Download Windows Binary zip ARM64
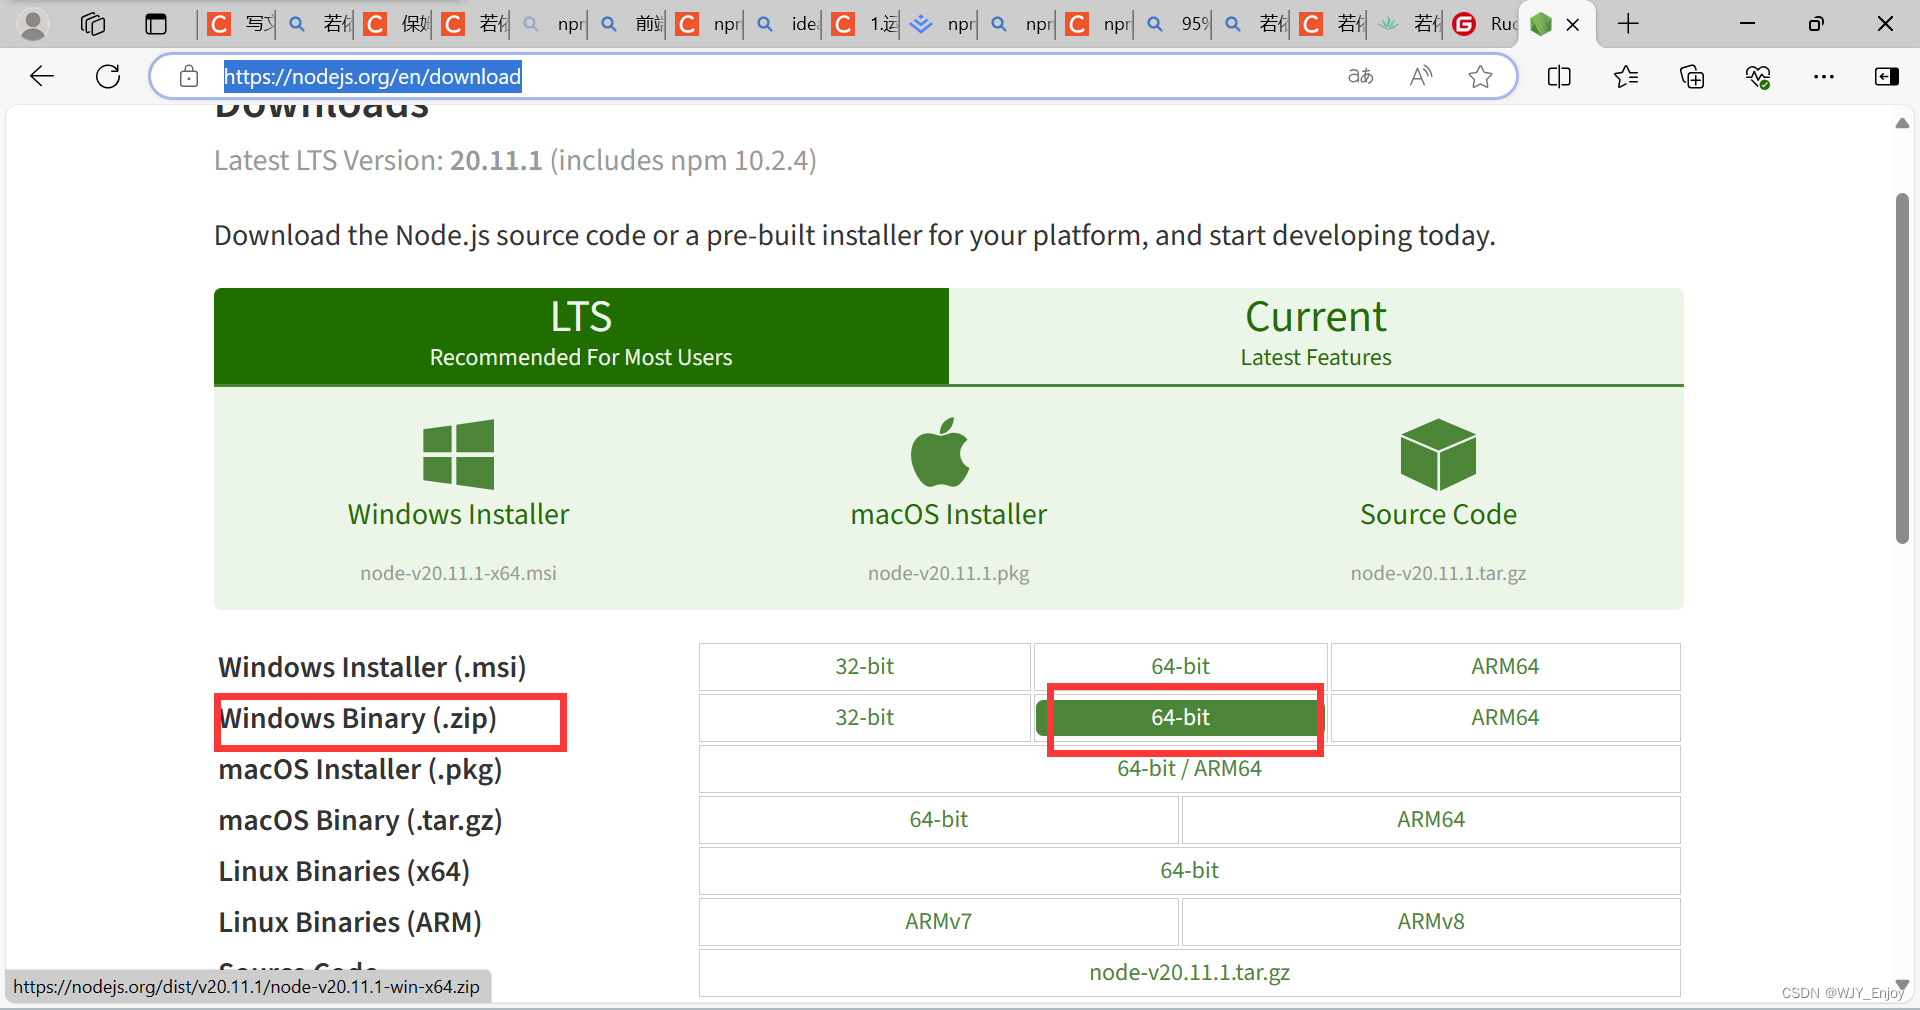This screenshot has height=1010, width=1920. tap(1505, 717)
